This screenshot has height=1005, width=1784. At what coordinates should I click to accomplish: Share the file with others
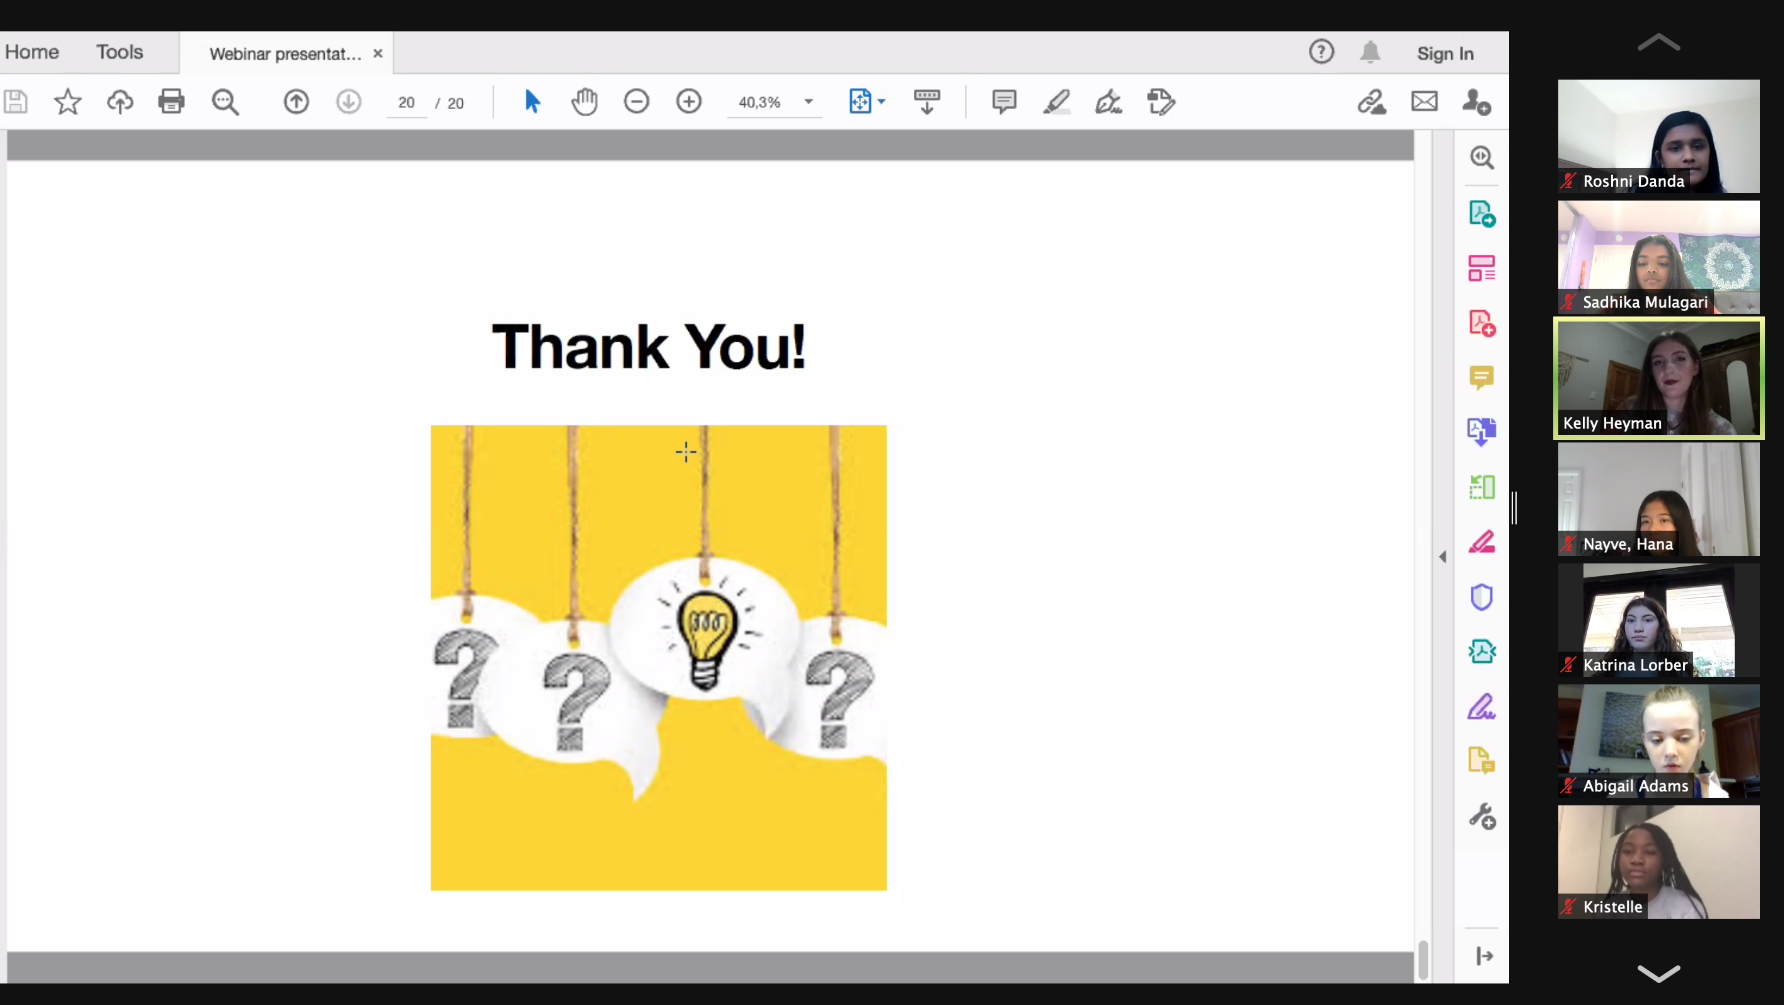click(x=1477, y=102)
